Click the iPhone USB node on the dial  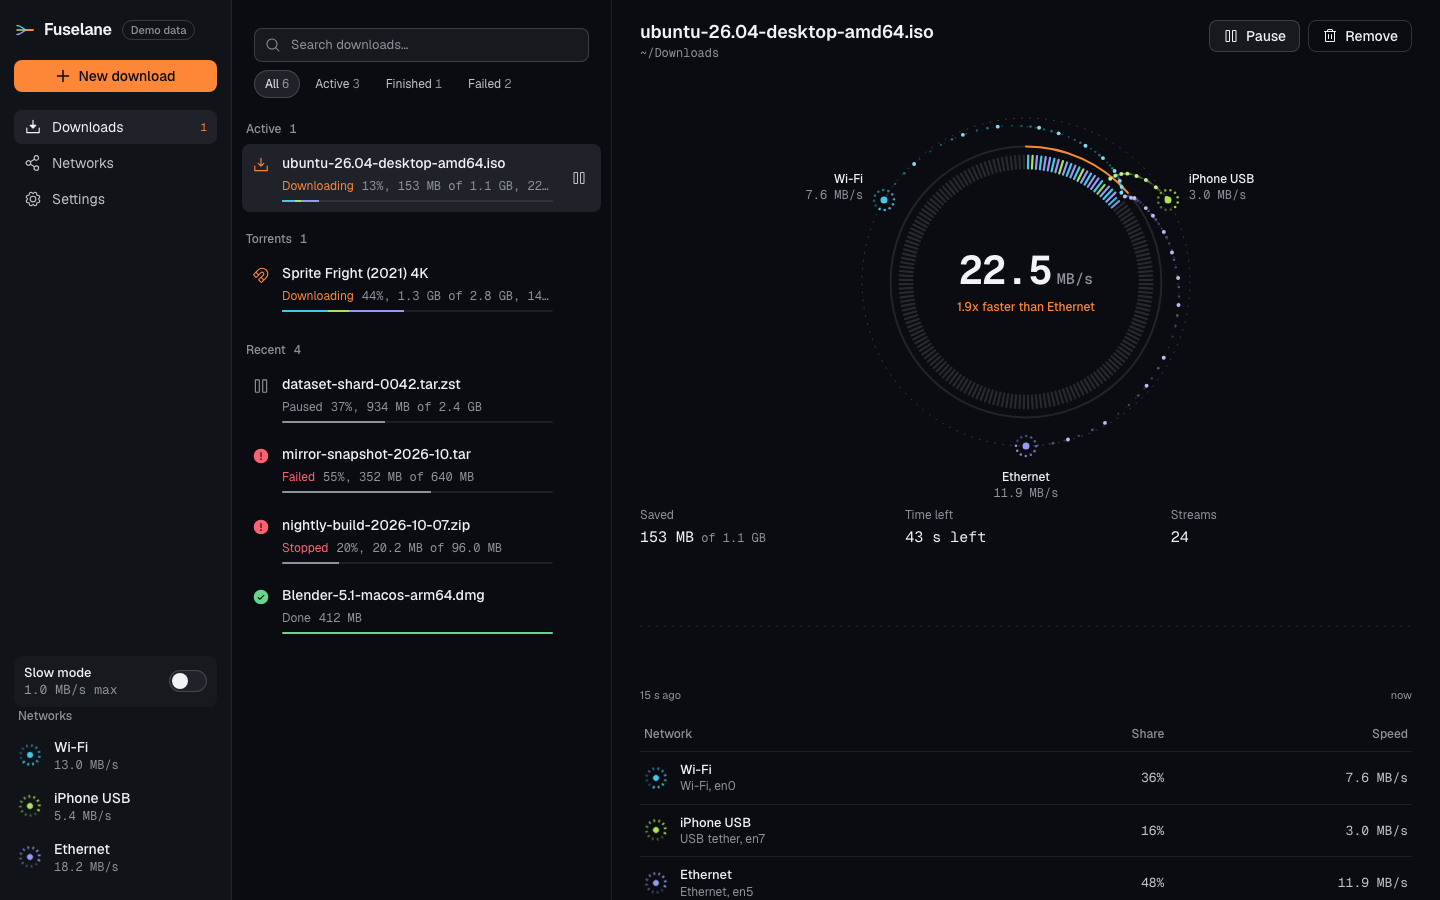click(1168, 200)
